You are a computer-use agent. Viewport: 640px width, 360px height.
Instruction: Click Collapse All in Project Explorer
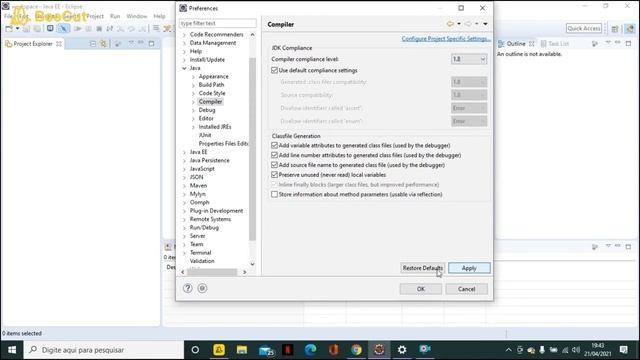coord(93,44)
